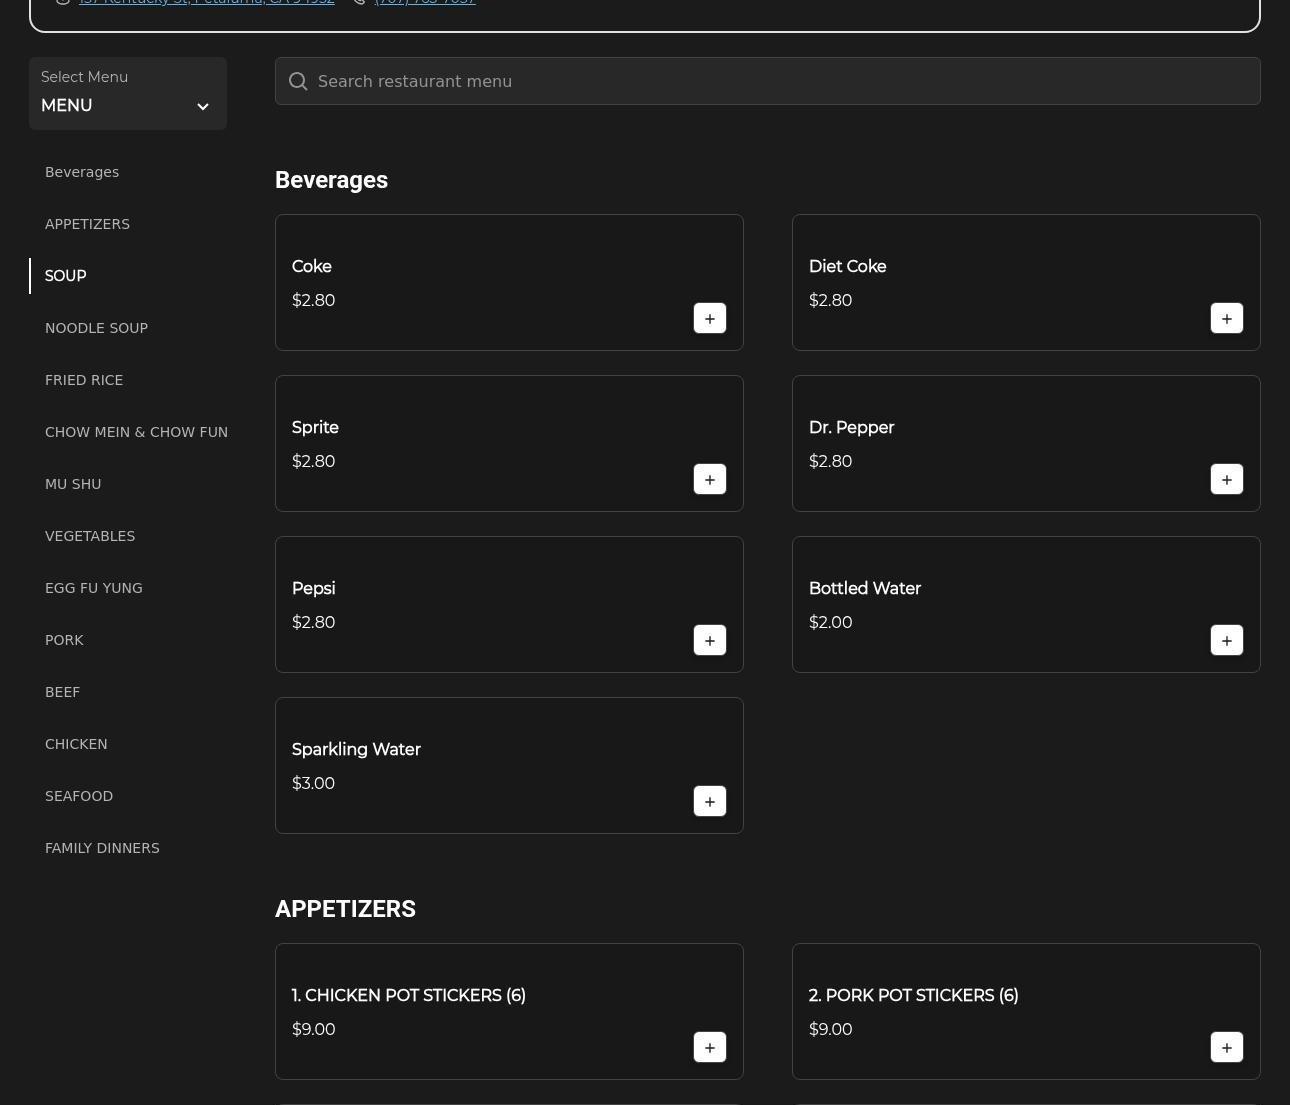Screen dimensions: 1290x1105
Task: Select CHOW MEIN & CHOW FUN category
Action: (x=136, y=432)
